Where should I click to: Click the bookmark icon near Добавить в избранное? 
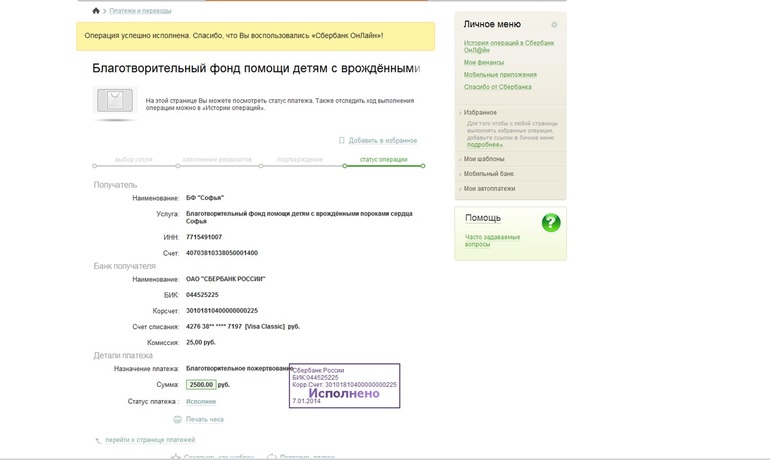342,140
